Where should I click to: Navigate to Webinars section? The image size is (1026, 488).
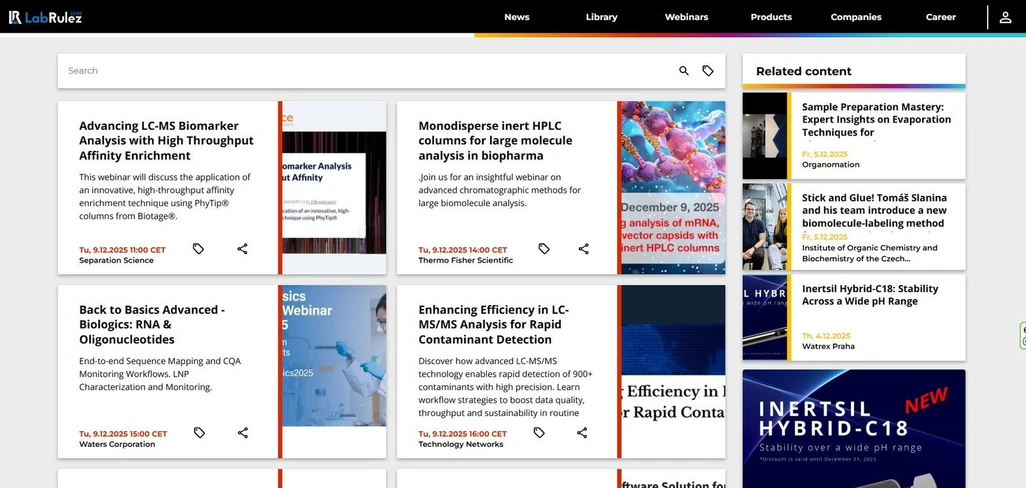pos(686,17)
